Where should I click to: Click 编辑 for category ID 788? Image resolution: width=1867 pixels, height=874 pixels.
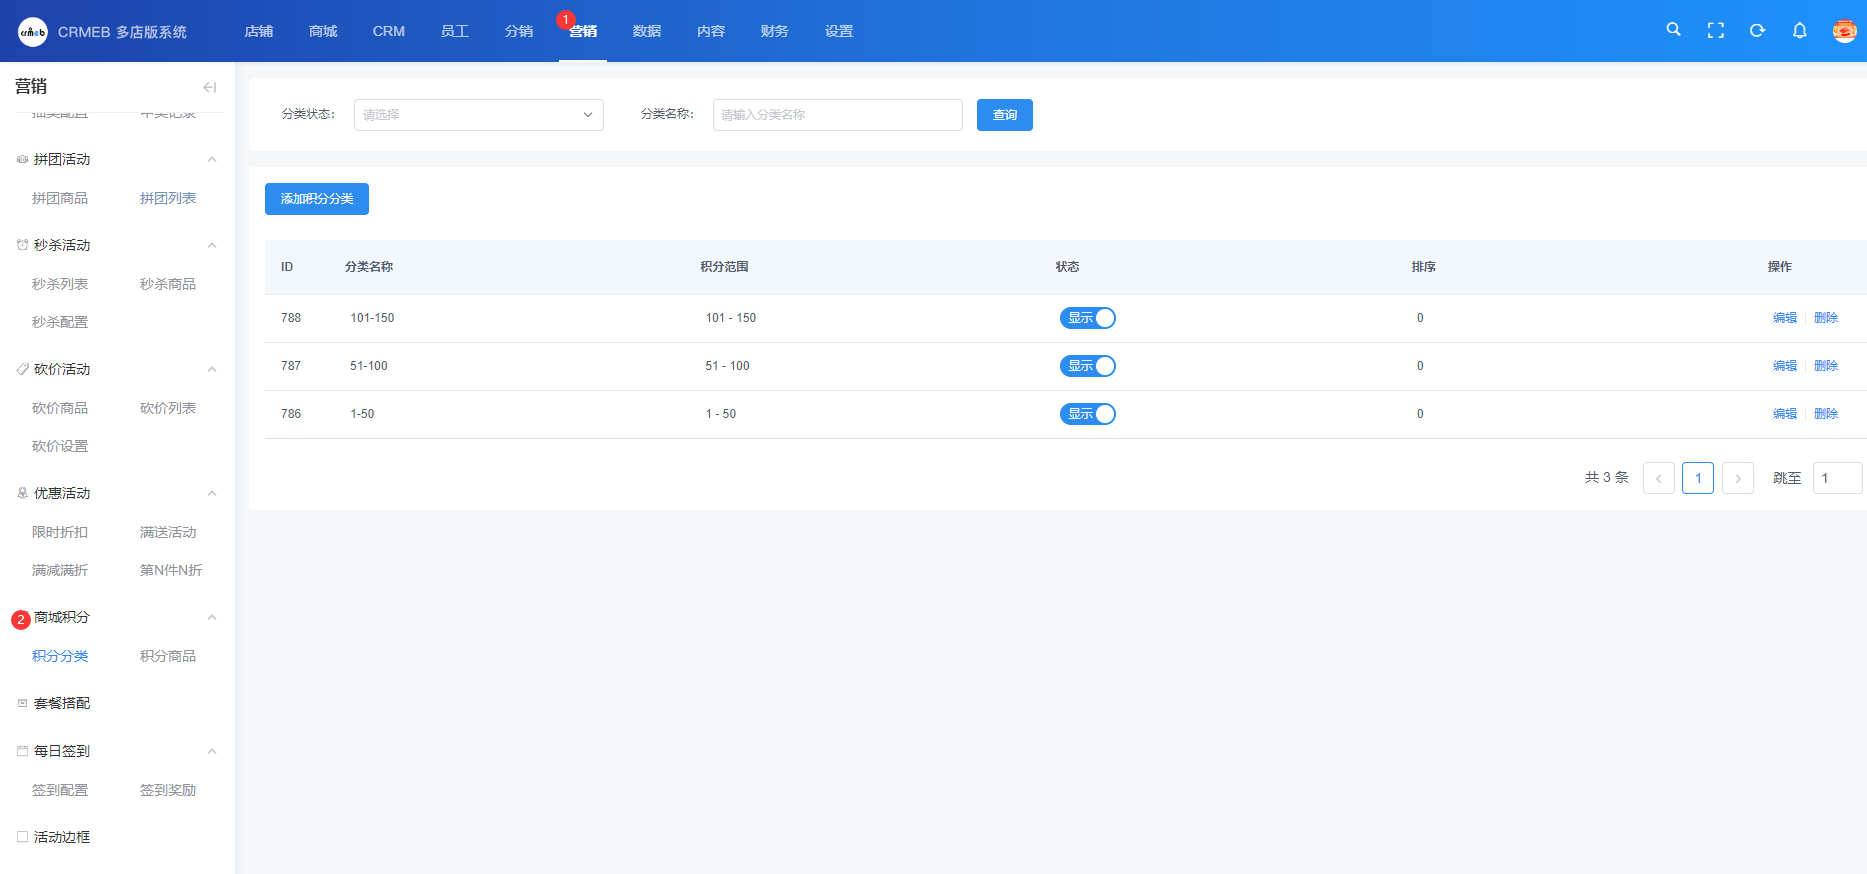pyautogui.click(x=1784, y=318)
